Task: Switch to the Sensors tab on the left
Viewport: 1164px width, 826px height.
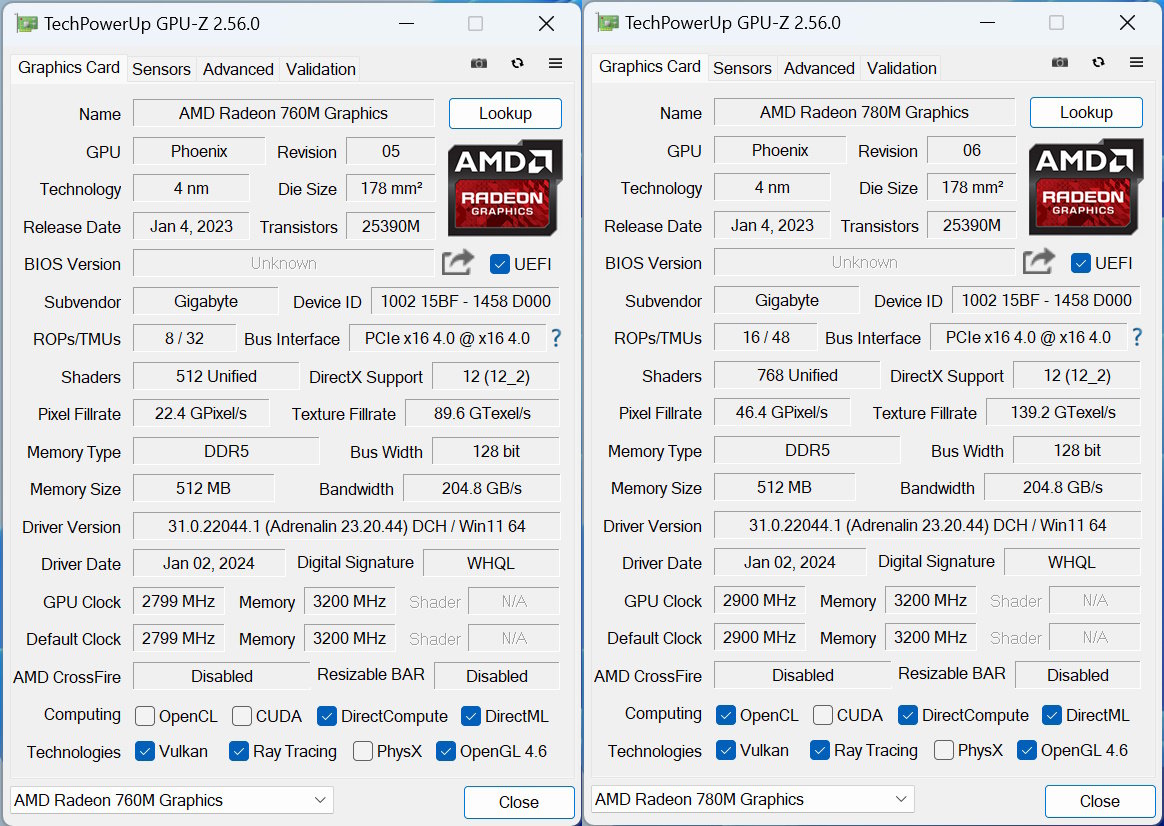Action: coord(161,69)
